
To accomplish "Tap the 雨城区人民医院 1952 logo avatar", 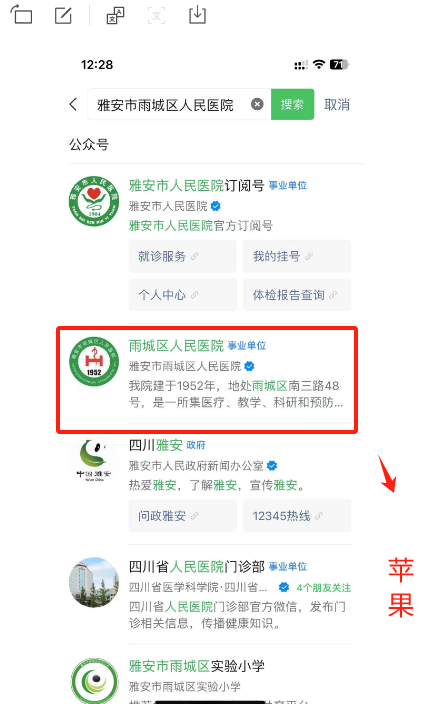I will coord(94,361).
